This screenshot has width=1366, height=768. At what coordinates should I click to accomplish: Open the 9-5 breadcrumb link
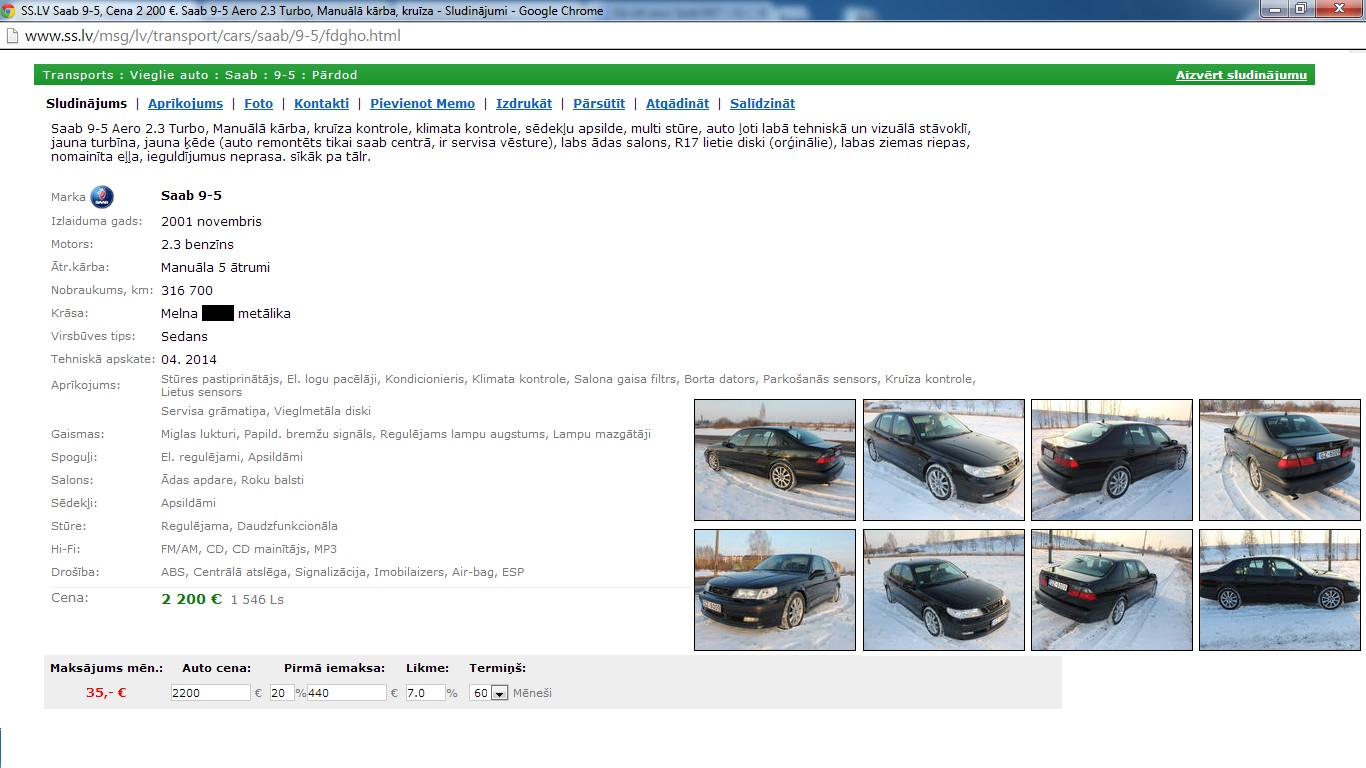[x=285, y=75]
